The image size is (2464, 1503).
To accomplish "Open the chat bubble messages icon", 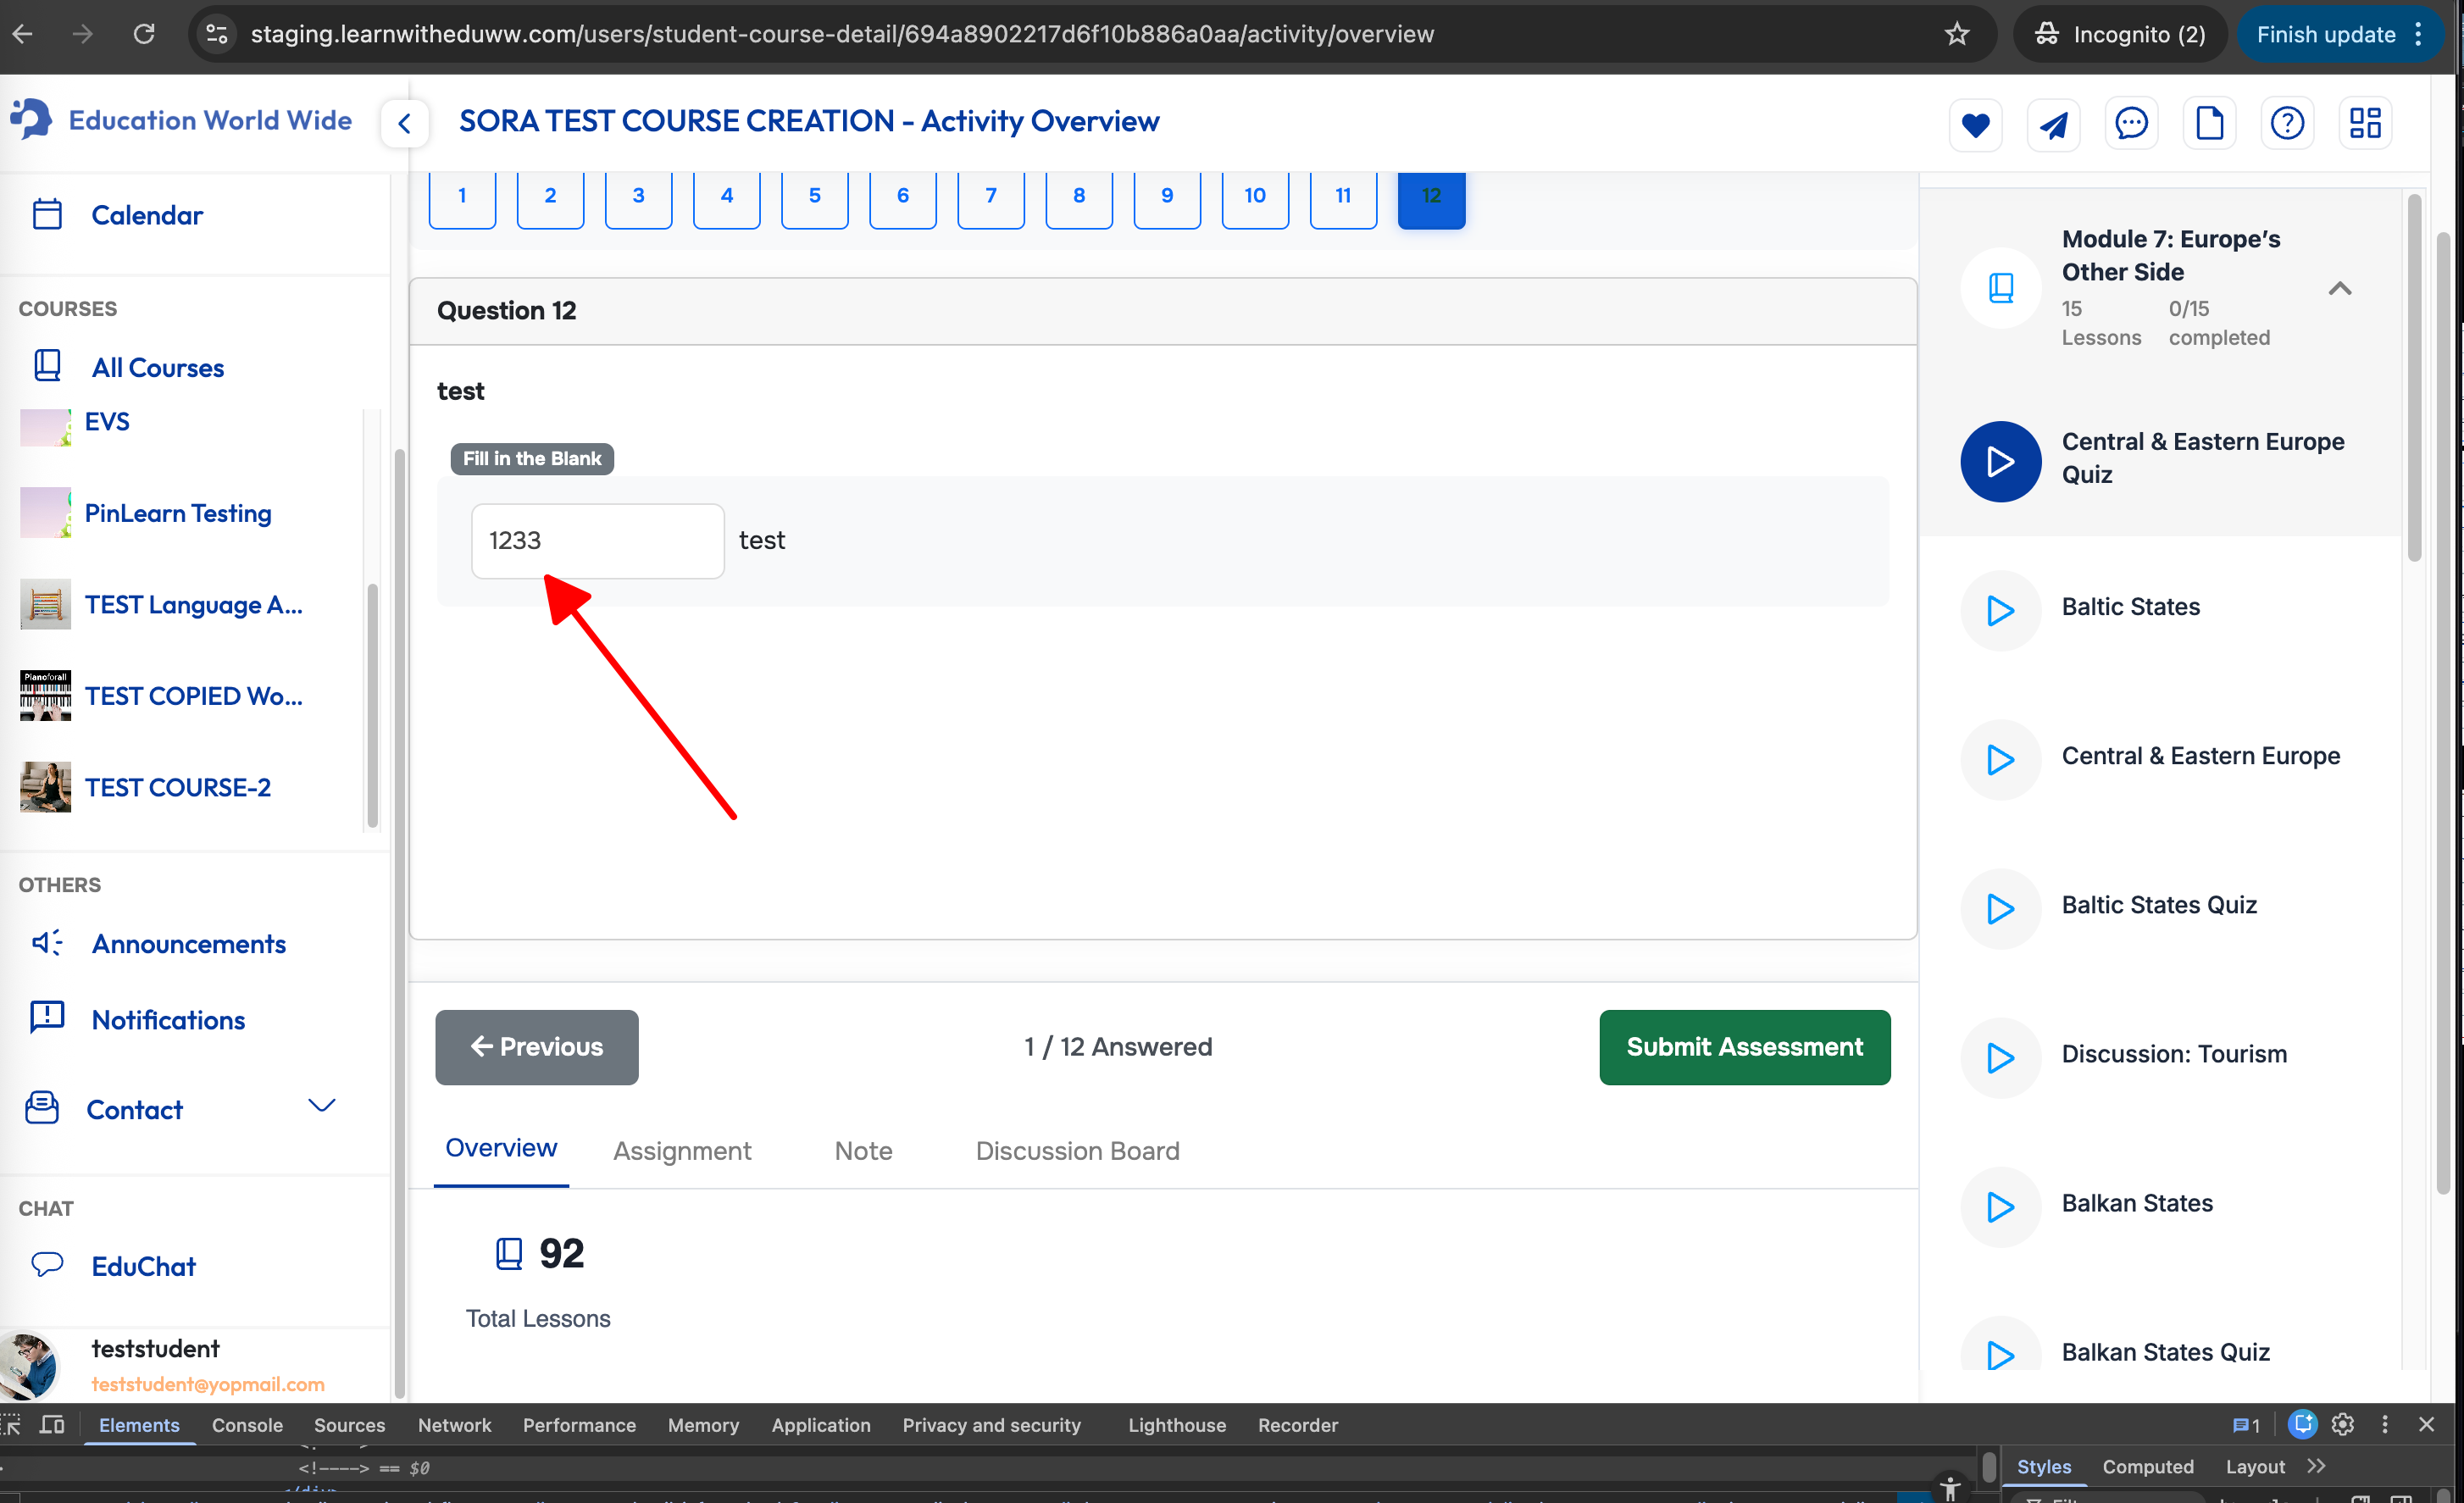I will pos(2130,124).
